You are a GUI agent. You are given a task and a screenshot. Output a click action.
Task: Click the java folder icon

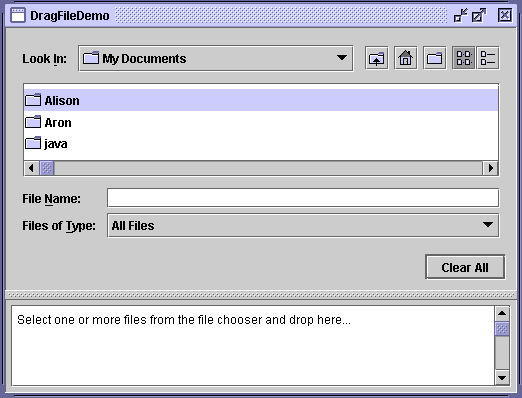pyautogui.click(x=33, y=143)
